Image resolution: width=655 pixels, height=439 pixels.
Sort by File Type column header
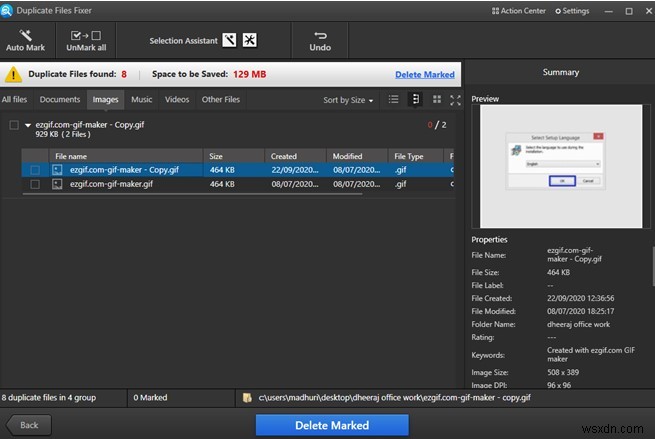[416, 156]
